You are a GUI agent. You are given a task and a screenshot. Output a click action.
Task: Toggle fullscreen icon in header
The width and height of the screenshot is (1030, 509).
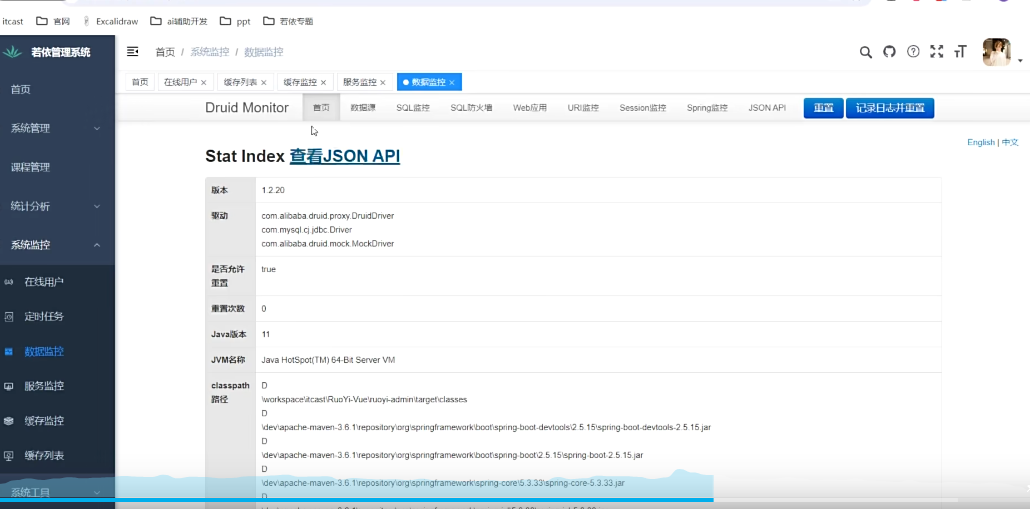click(x=937, y=51)
